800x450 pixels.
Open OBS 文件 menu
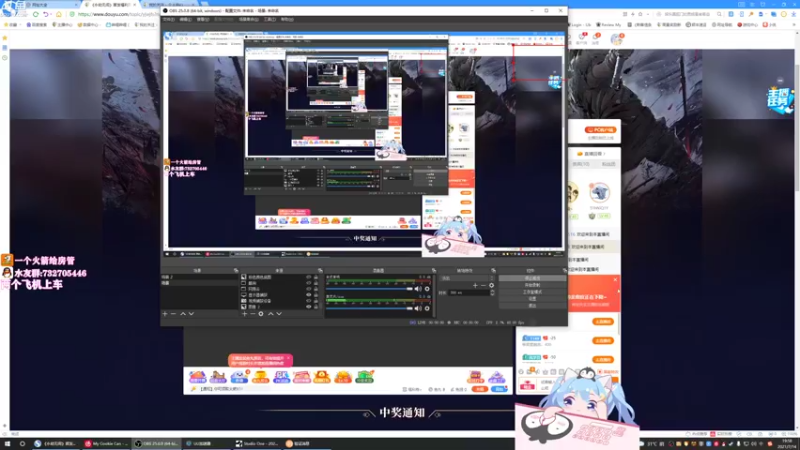pyautogui.click(x=168, y=19)
